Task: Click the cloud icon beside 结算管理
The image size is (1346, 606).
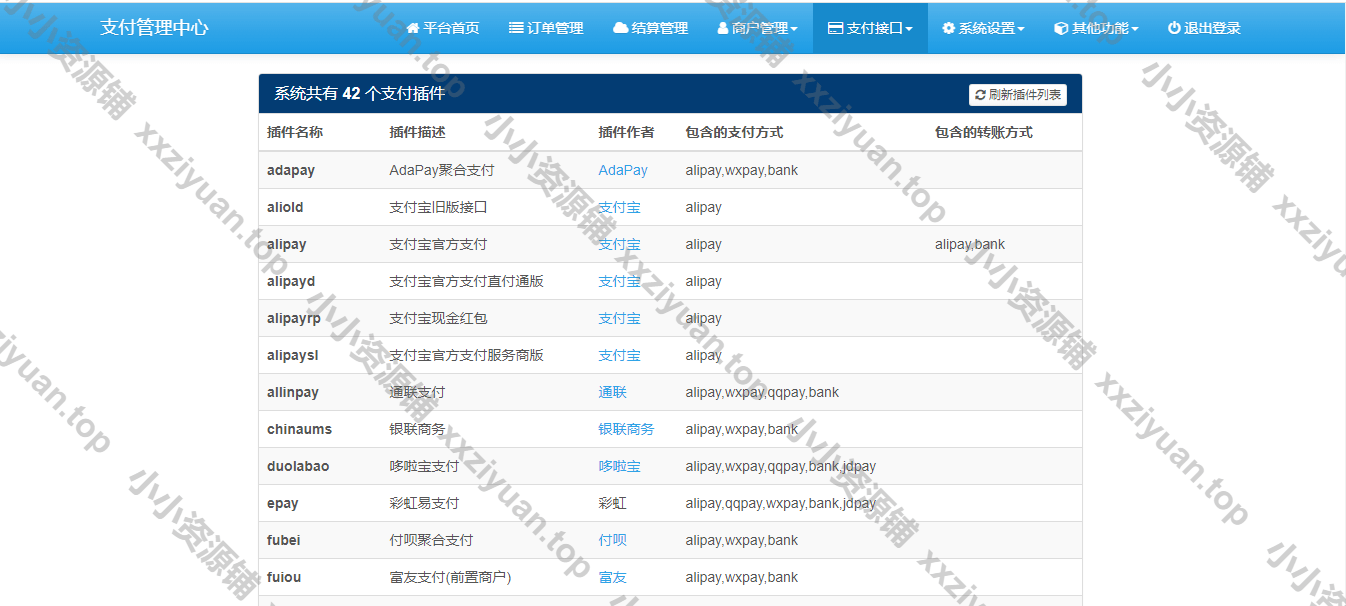Action: [620, 28]
